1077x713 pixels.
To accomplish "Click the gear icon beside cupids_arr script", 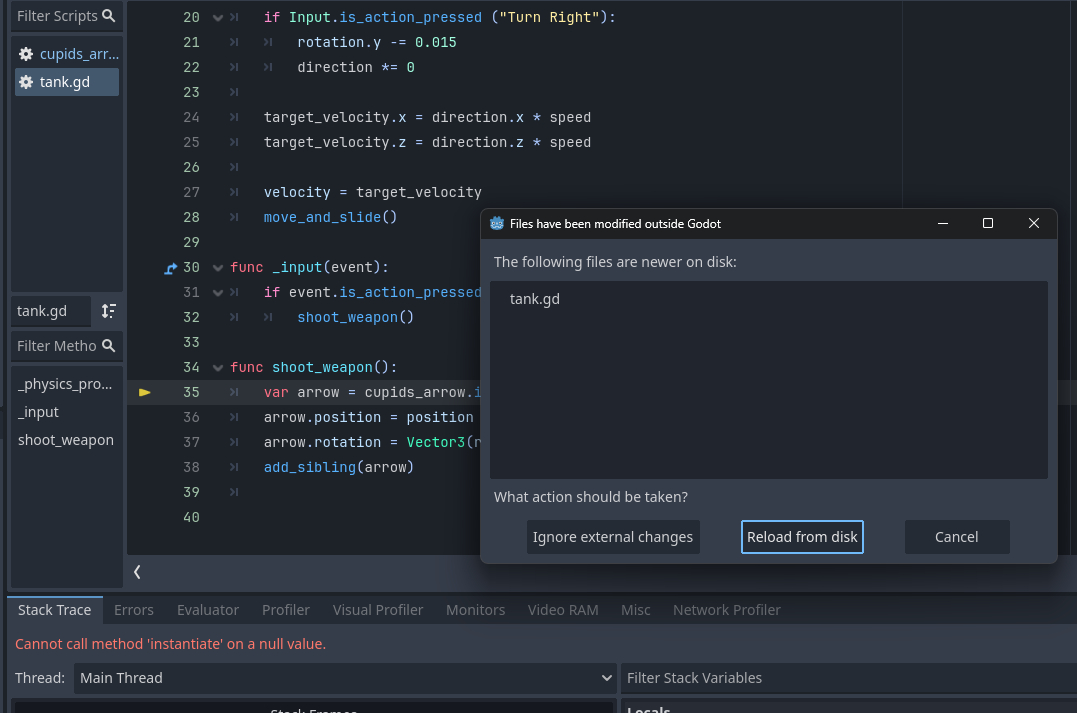I will coord(27,54).
